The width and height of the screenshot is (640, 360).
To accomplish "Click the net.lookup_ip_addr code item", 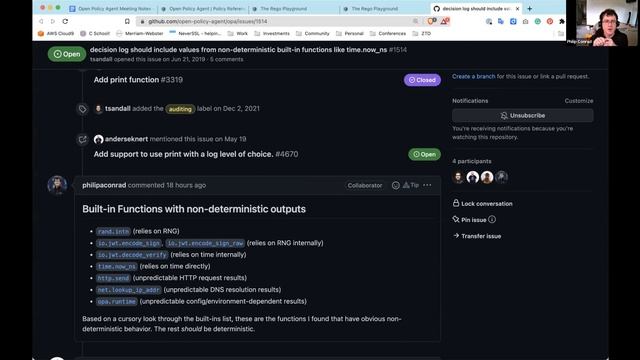I will 129,290.
